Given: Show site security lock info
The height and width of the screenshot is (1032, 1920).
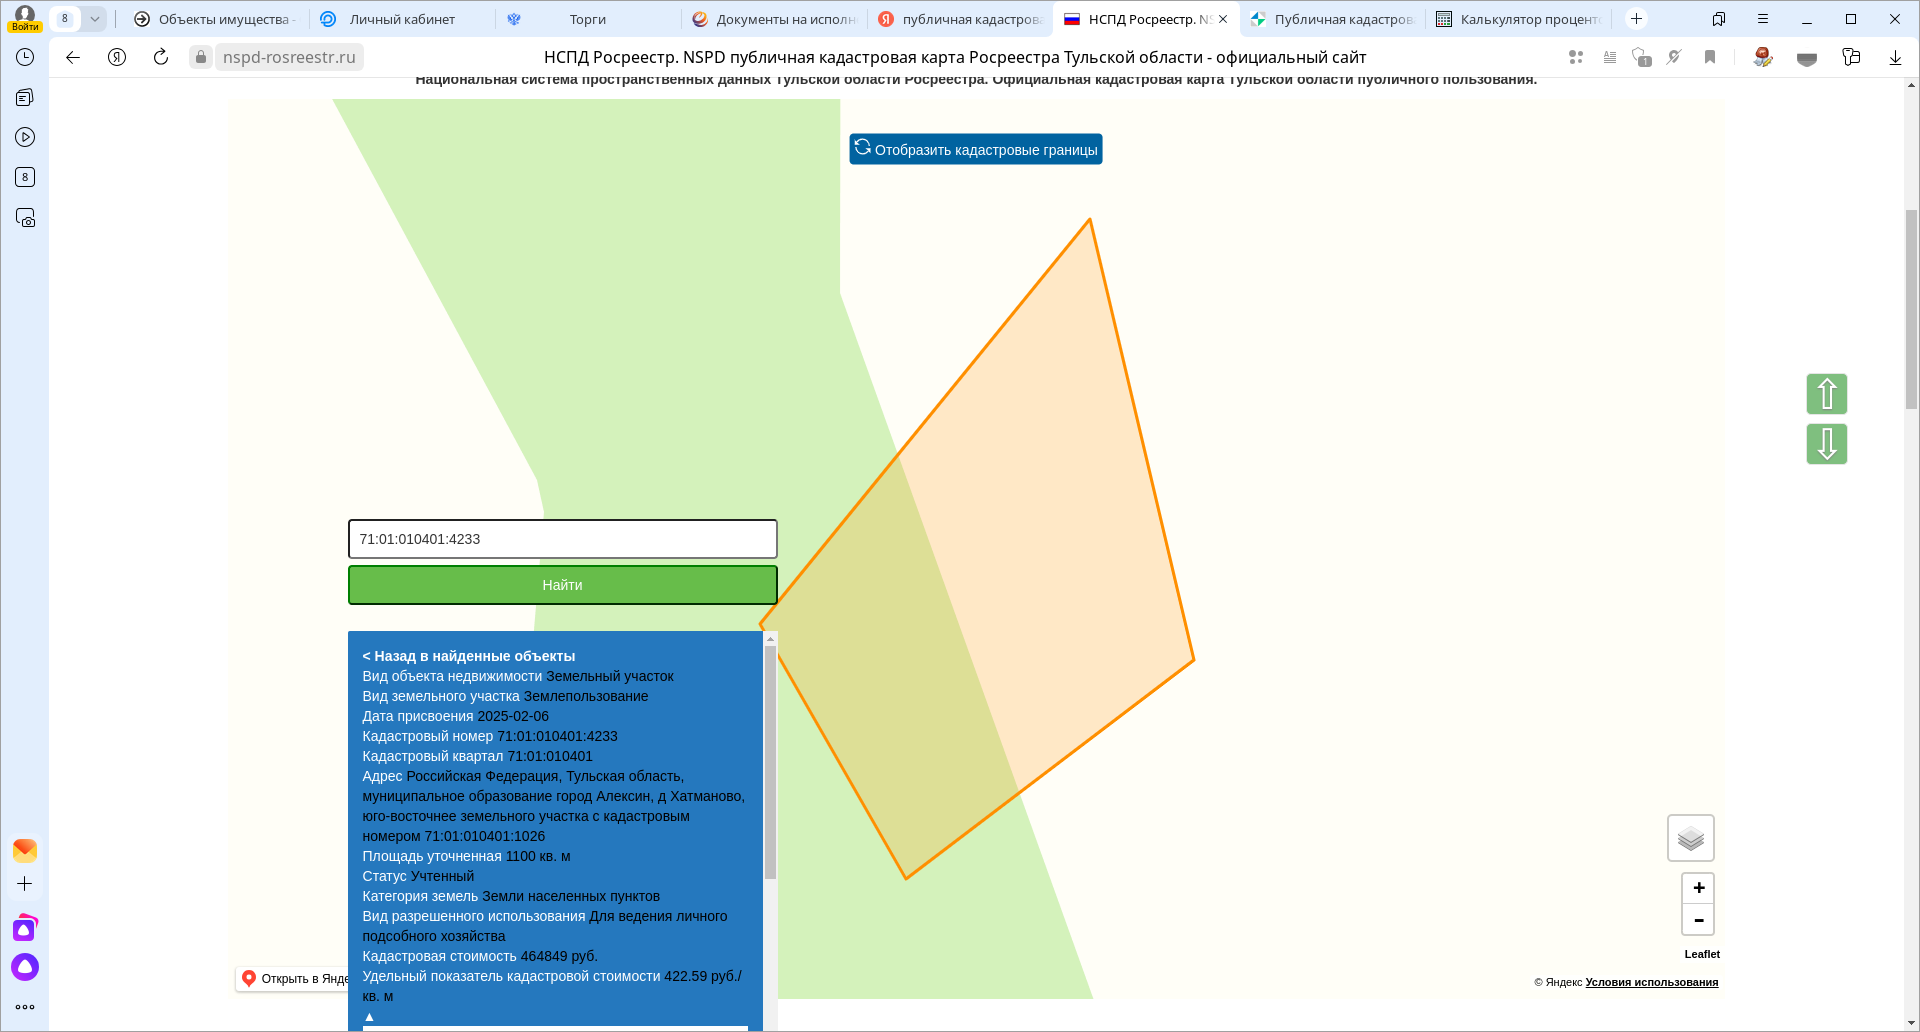Looking at the screenshot, I should tap(201, 57).
